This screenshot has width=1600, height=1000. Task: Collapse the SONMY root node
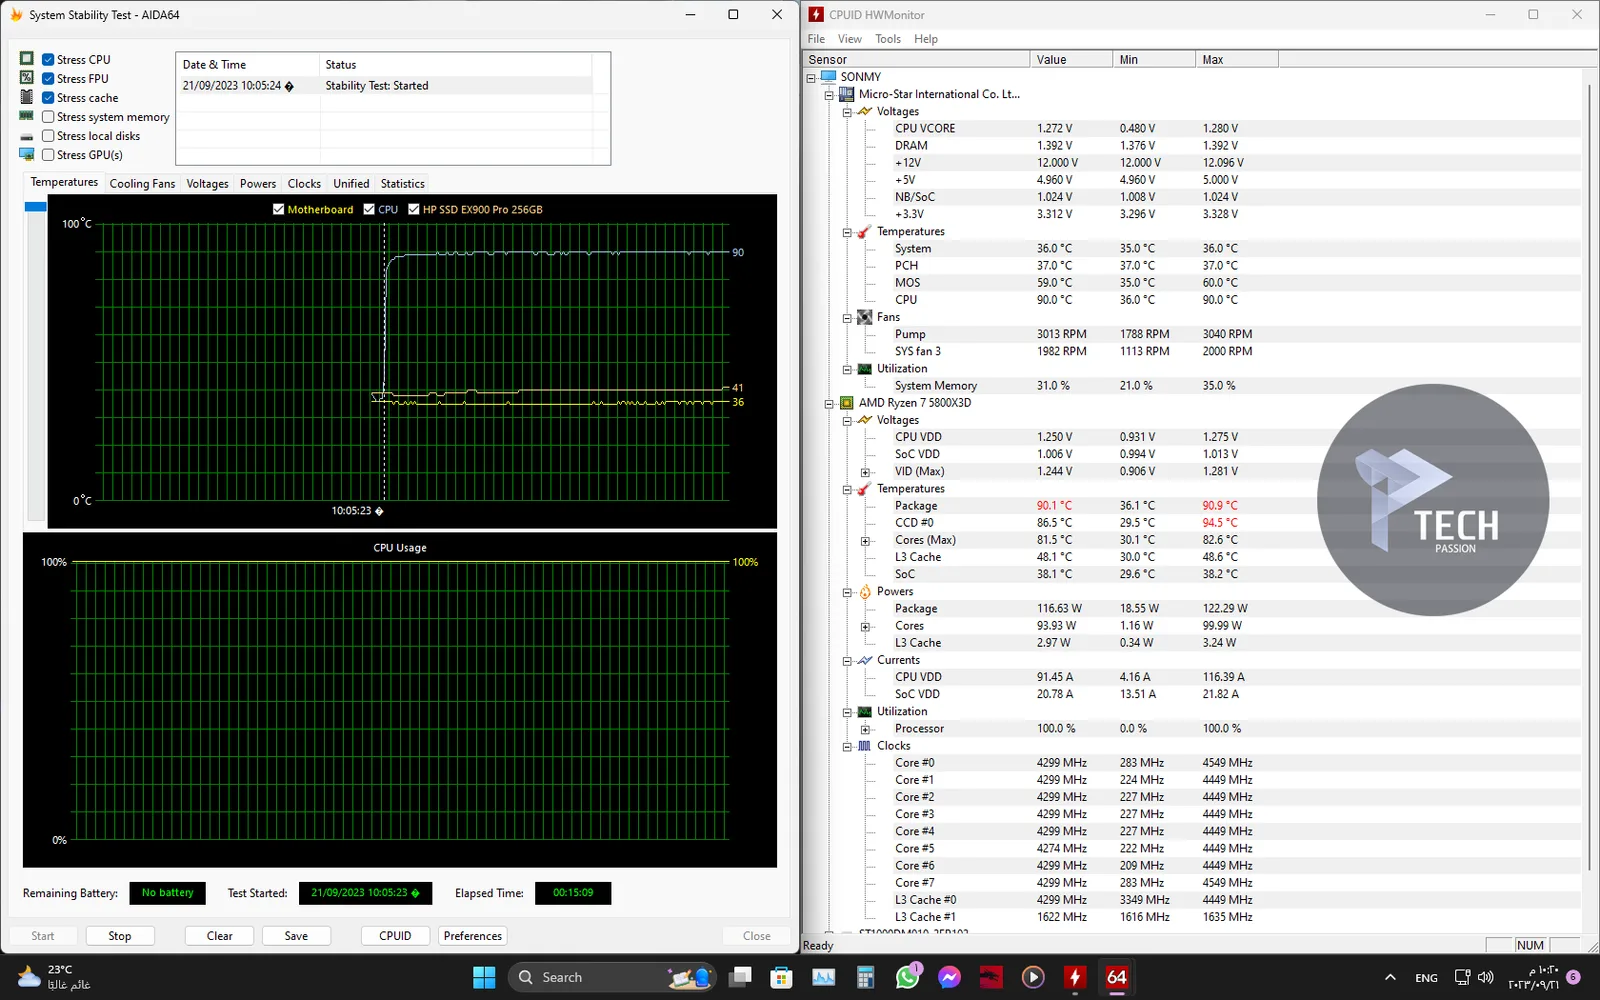(811, 77)
